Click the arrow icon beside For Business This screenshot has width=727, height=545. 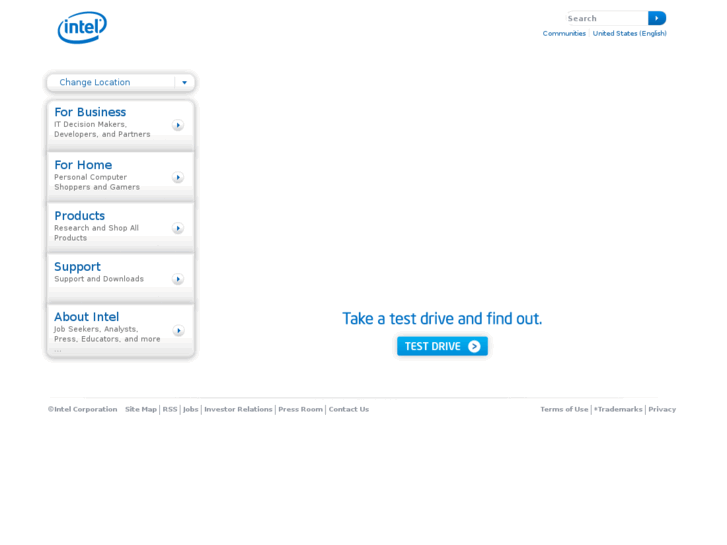click(178, 125)
